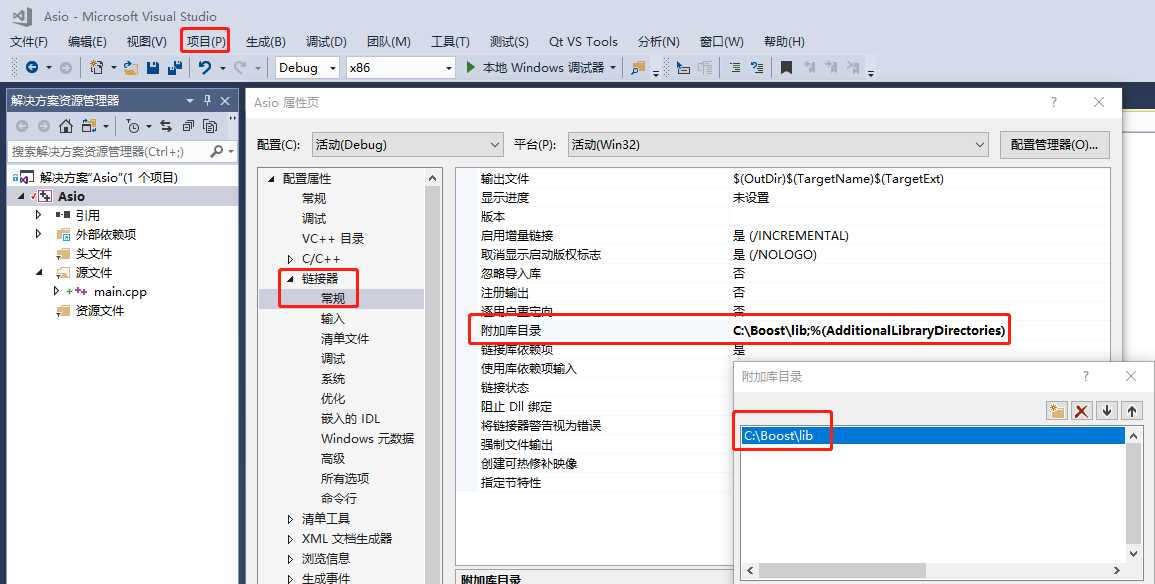Expand the XML 文档生成器 node
The width and height of the screenshot is (1155, 584).
point(290,539)
